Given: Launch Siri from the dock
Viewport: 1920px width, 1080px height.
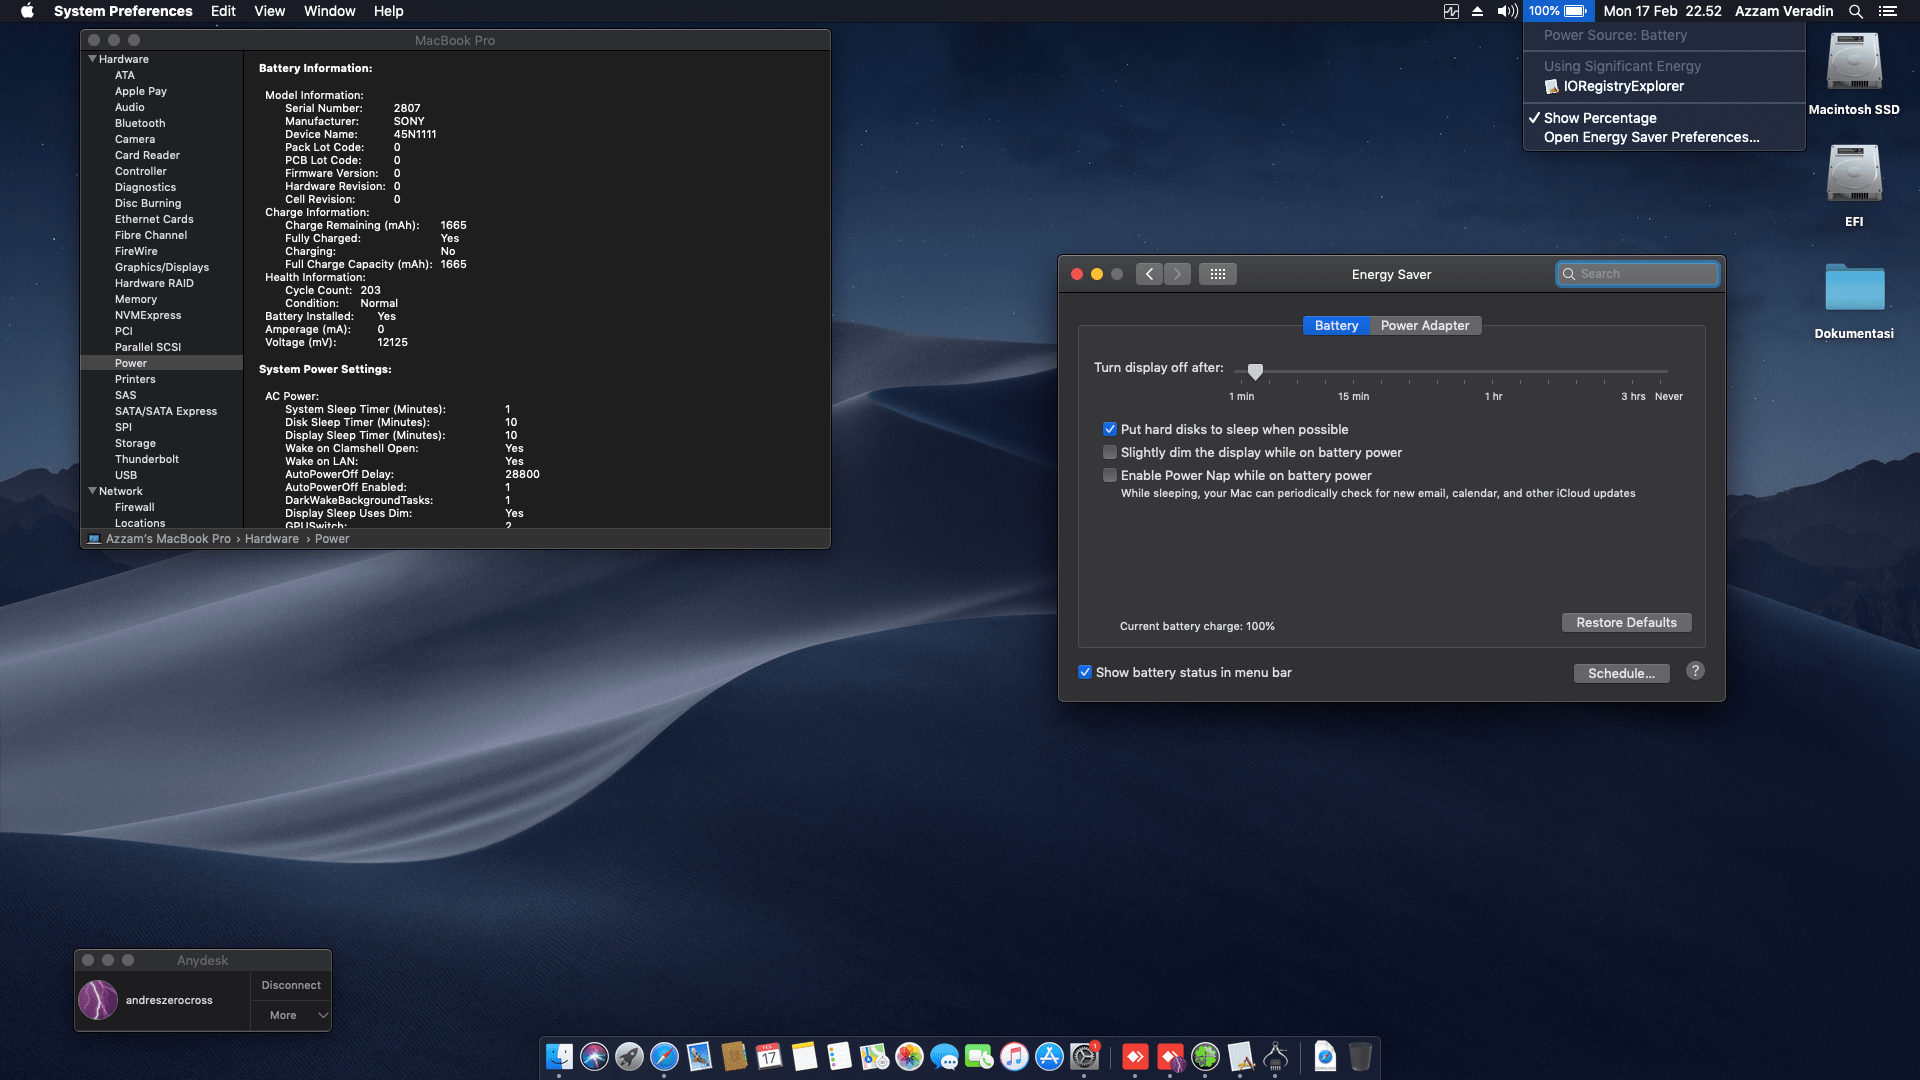Looking at the screenshot, I should point(594,1056).
